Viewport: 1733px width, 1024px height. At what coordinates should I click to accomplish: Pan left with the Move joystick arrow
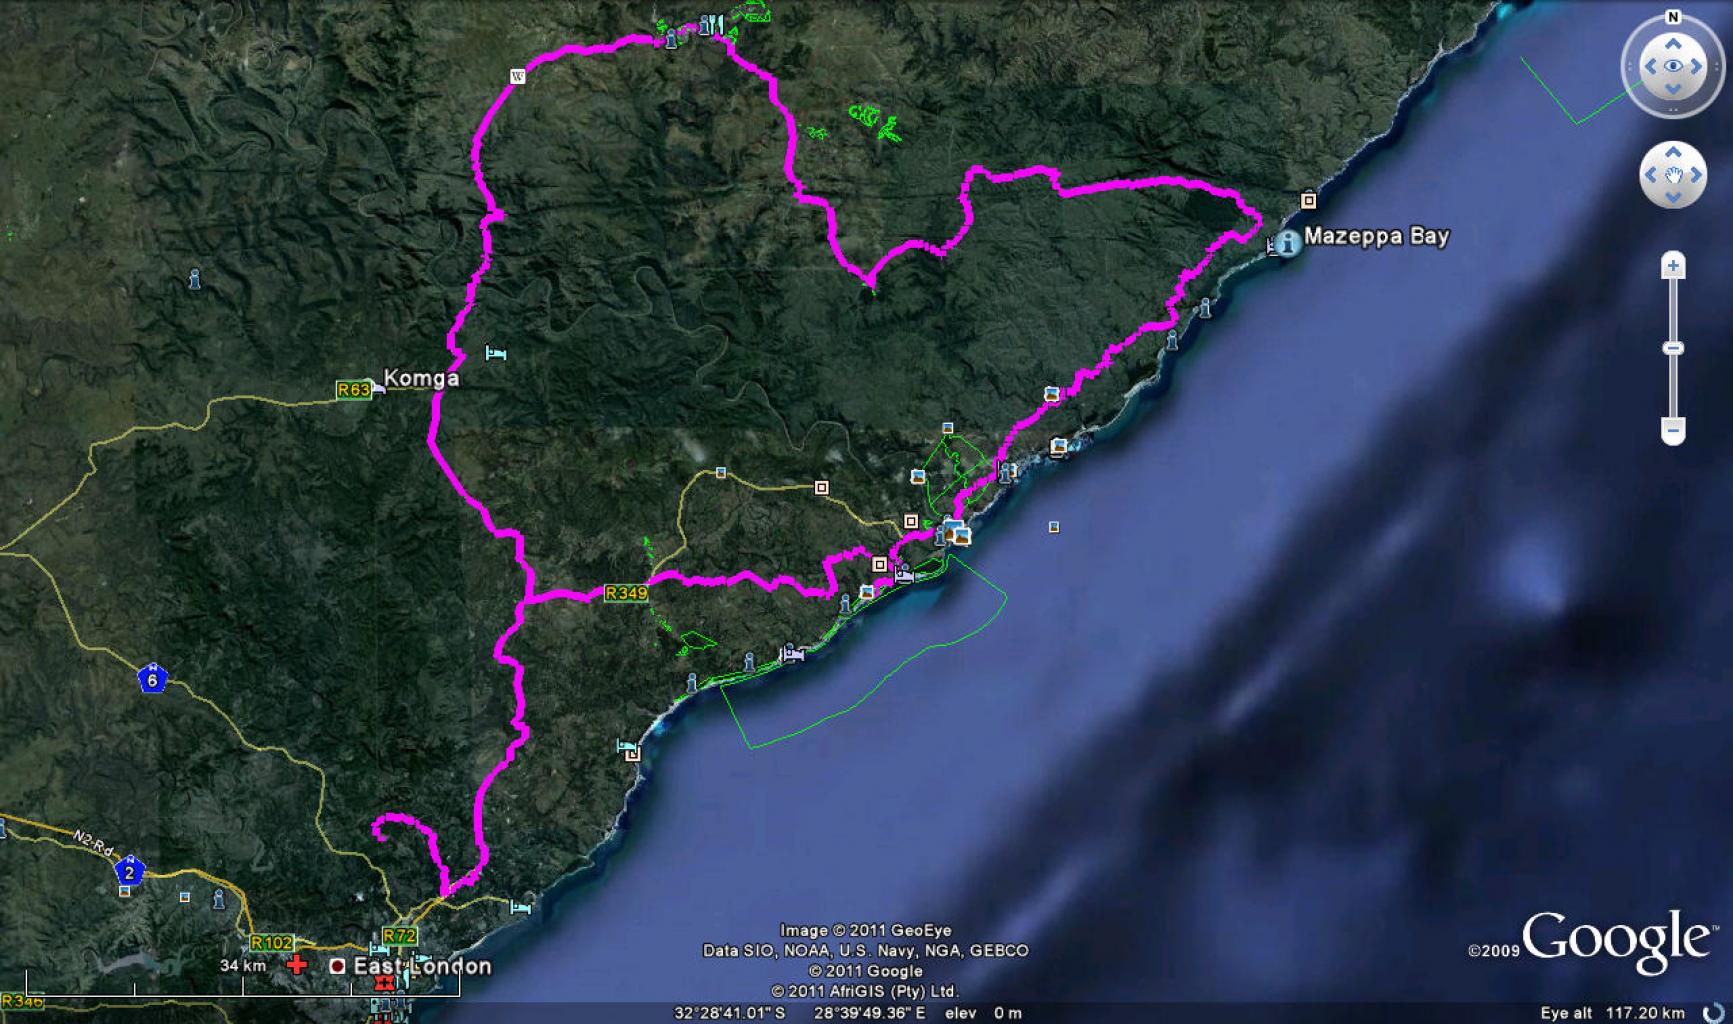click(x=1650, y=175)
